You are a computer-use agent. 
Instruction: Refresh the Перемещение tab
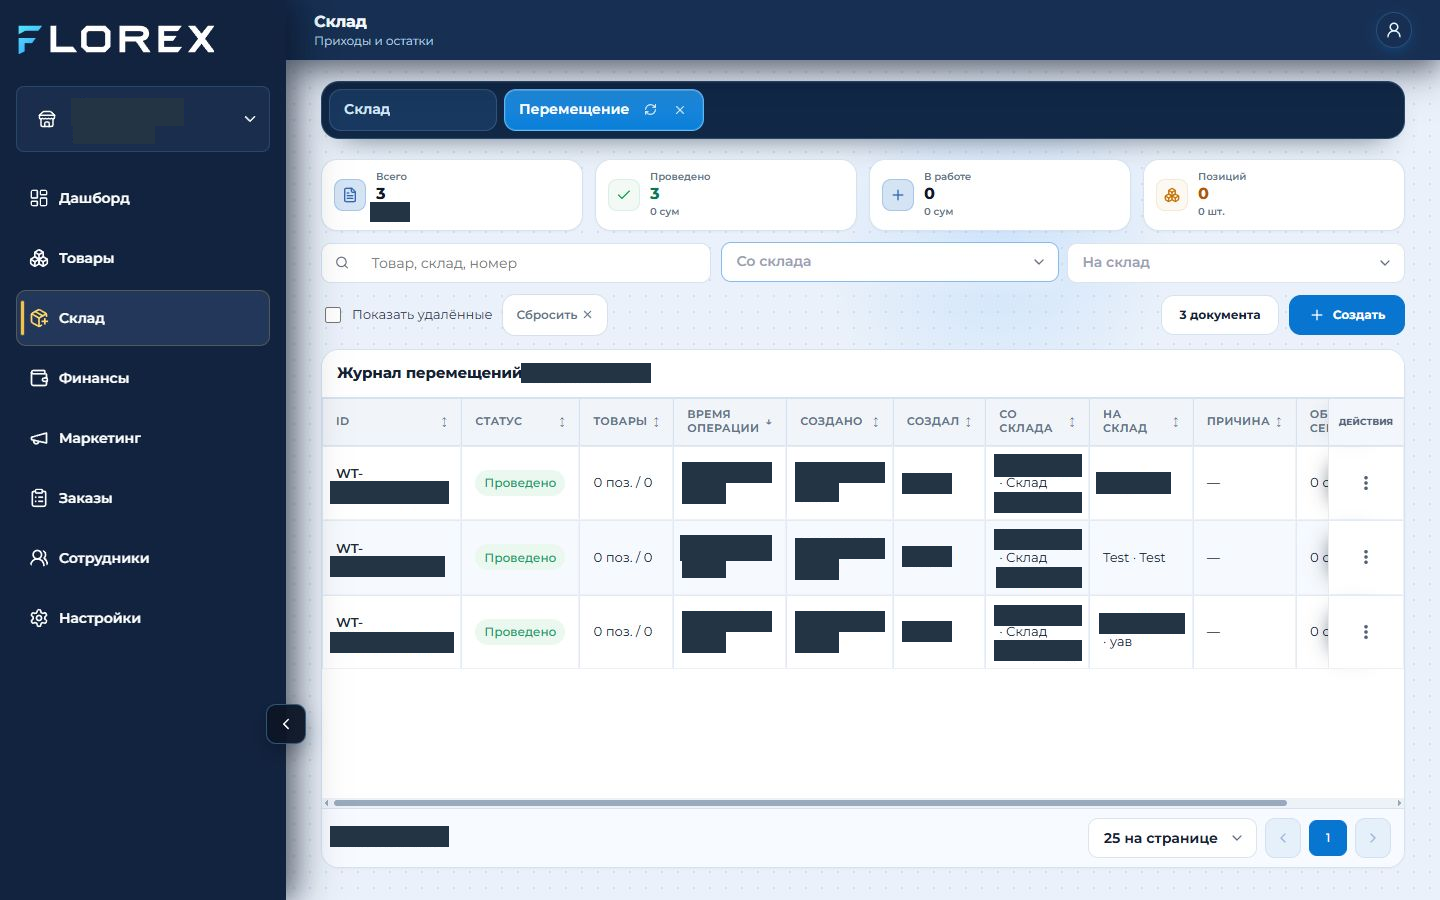point(651,110)
